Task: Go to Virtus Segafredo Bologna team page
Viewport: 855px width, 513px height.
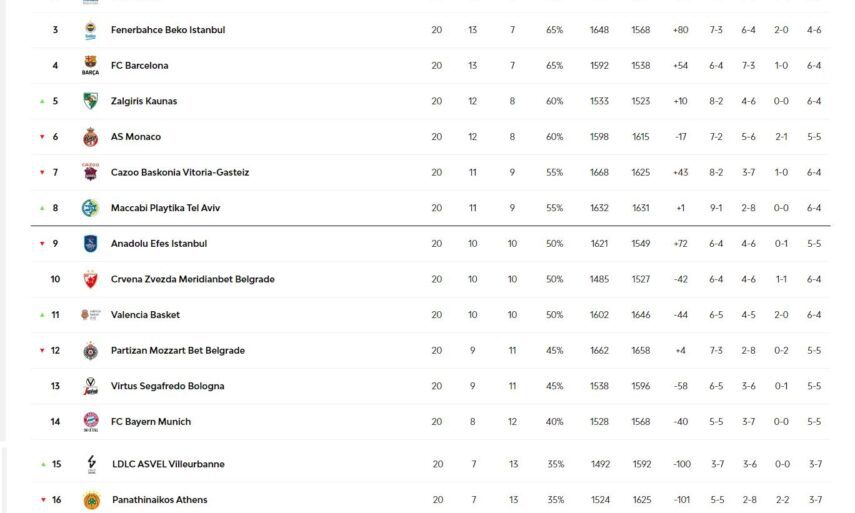Action: [167, 386]
